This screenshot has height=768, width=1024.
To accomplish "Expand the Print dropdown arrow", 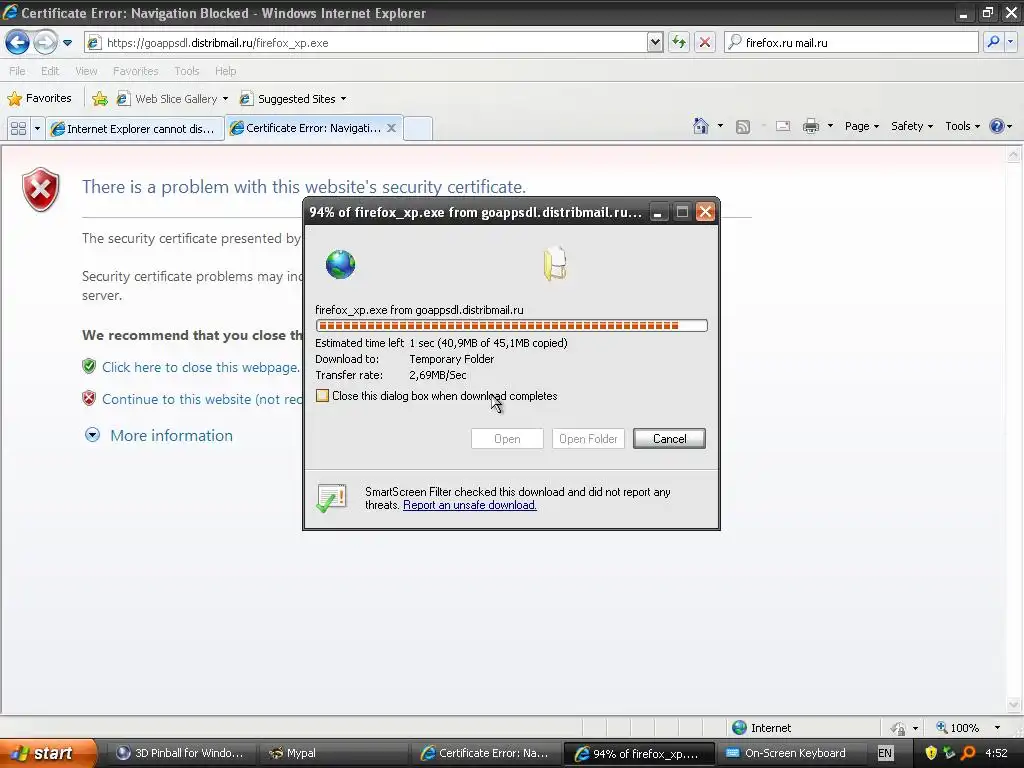I will coord(830,126).
